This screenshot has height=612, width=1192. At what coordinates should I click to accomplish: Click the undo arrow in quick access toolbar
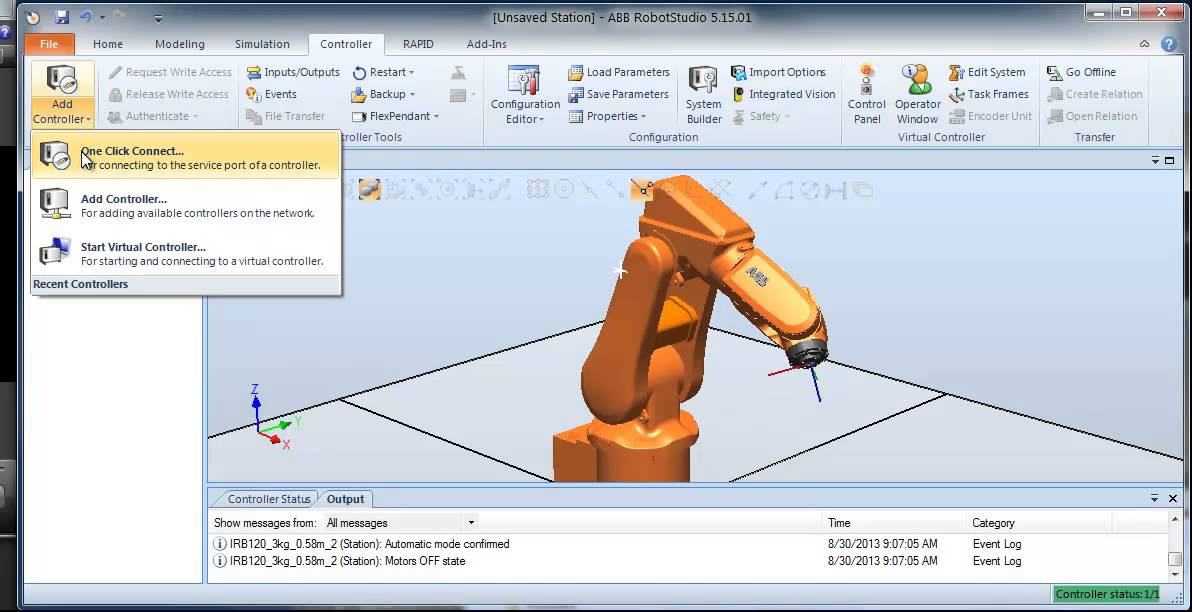(x=85, y=17)
